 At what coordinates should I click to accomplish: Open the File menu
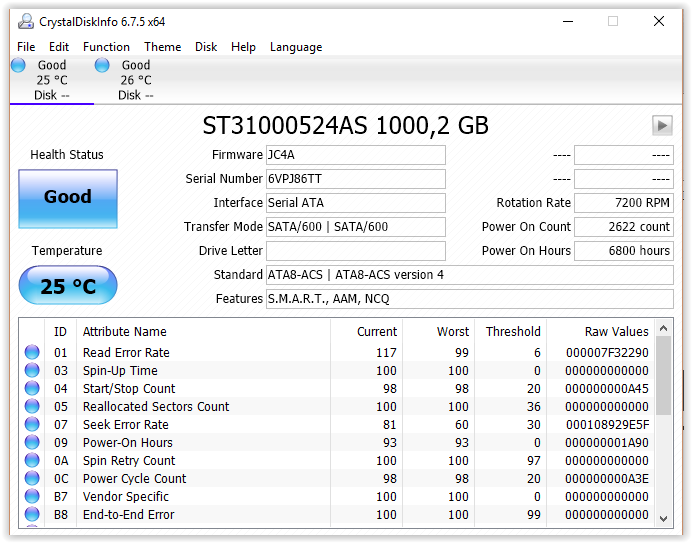26,47
